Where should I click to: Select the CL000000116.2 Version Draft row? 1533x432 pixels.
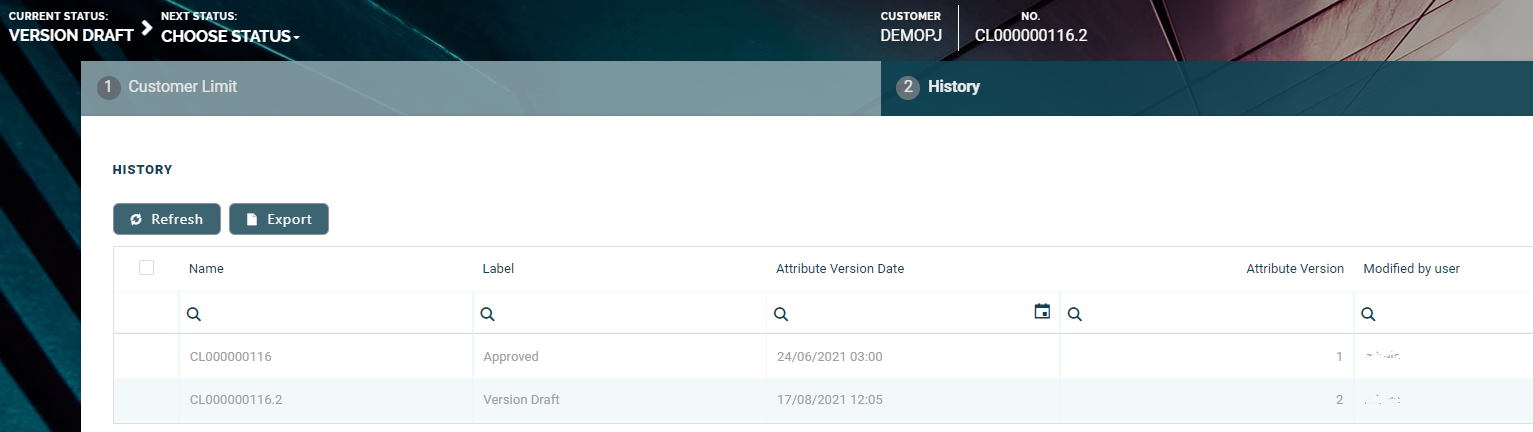click(x=620, y=400)
